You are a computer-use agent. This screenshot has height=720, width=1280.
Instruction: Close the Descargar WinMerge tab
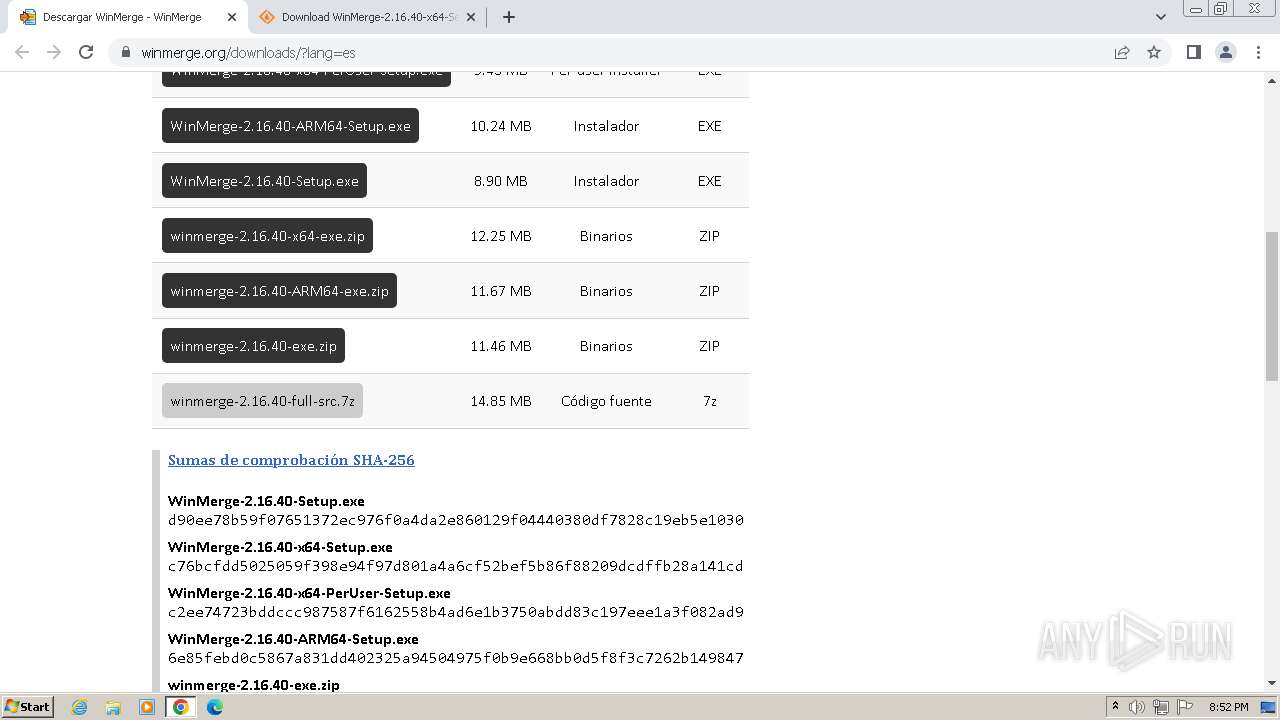tap(232, 17)
